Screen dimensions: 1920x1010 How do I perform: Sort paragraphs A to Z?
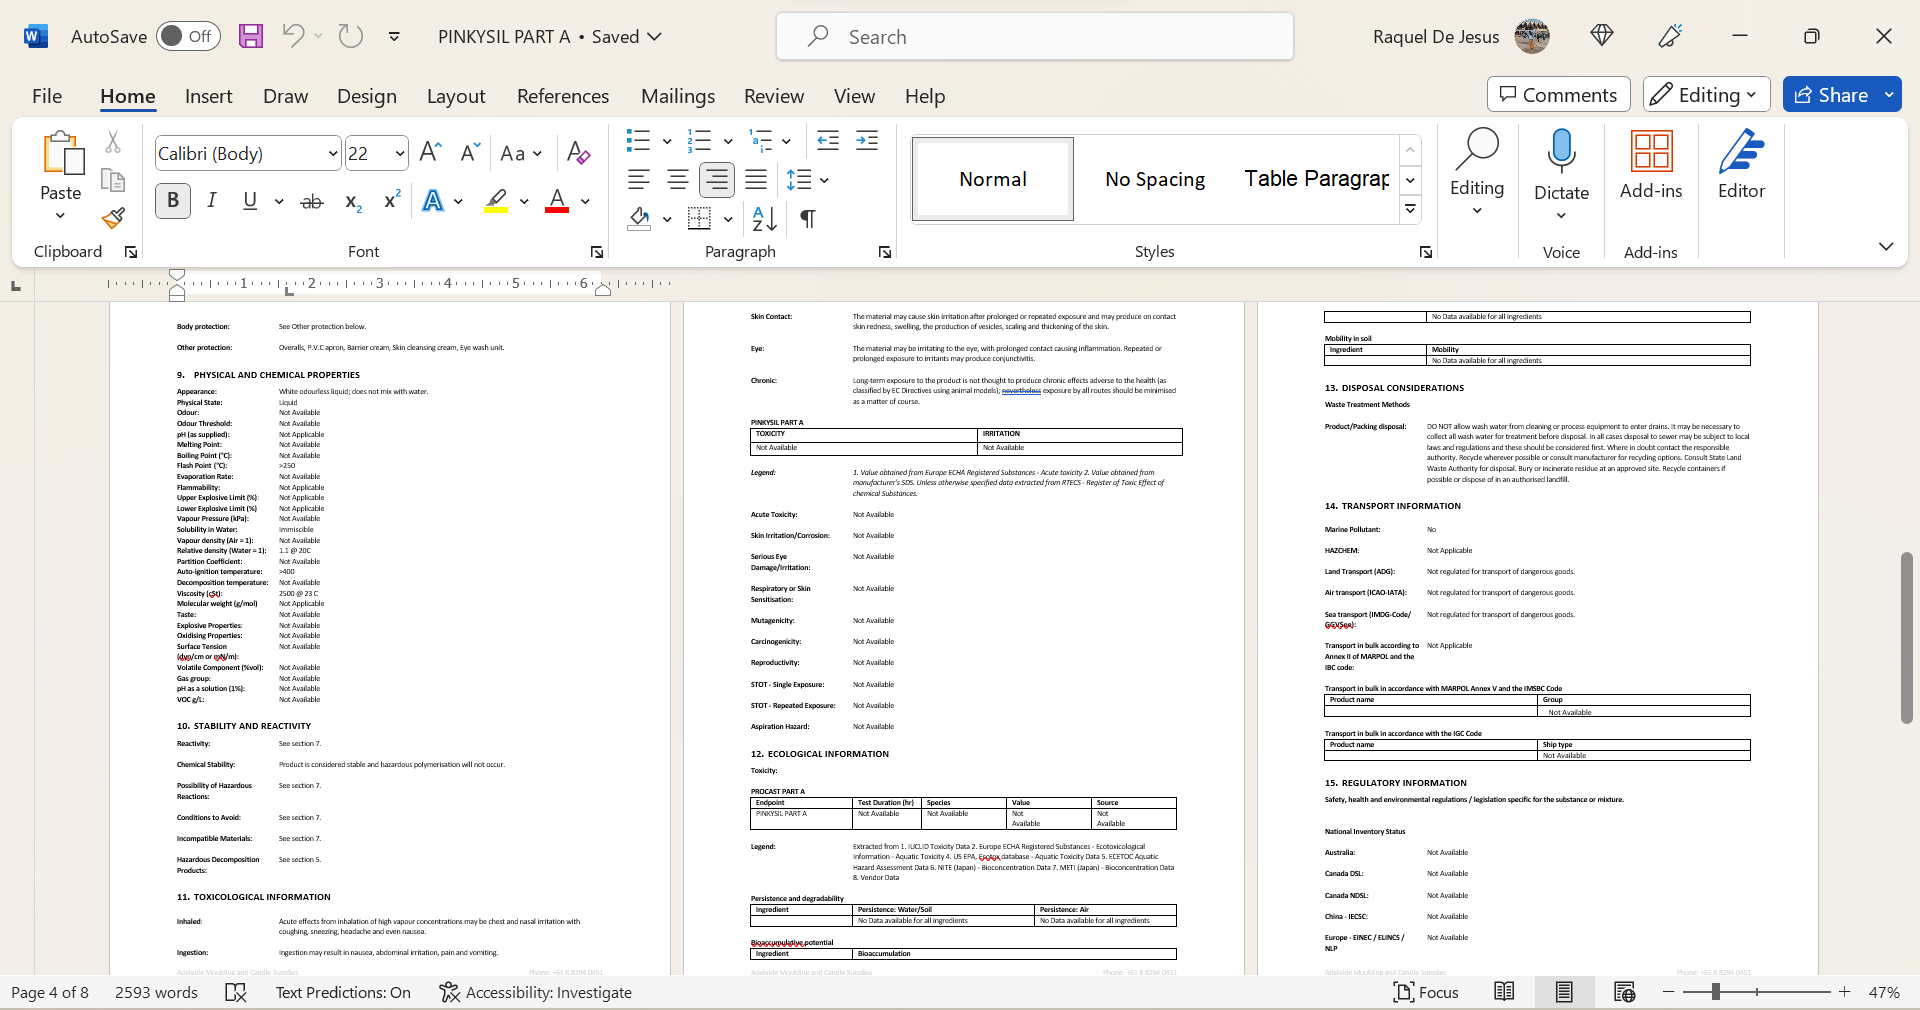(x=764, y=218)
